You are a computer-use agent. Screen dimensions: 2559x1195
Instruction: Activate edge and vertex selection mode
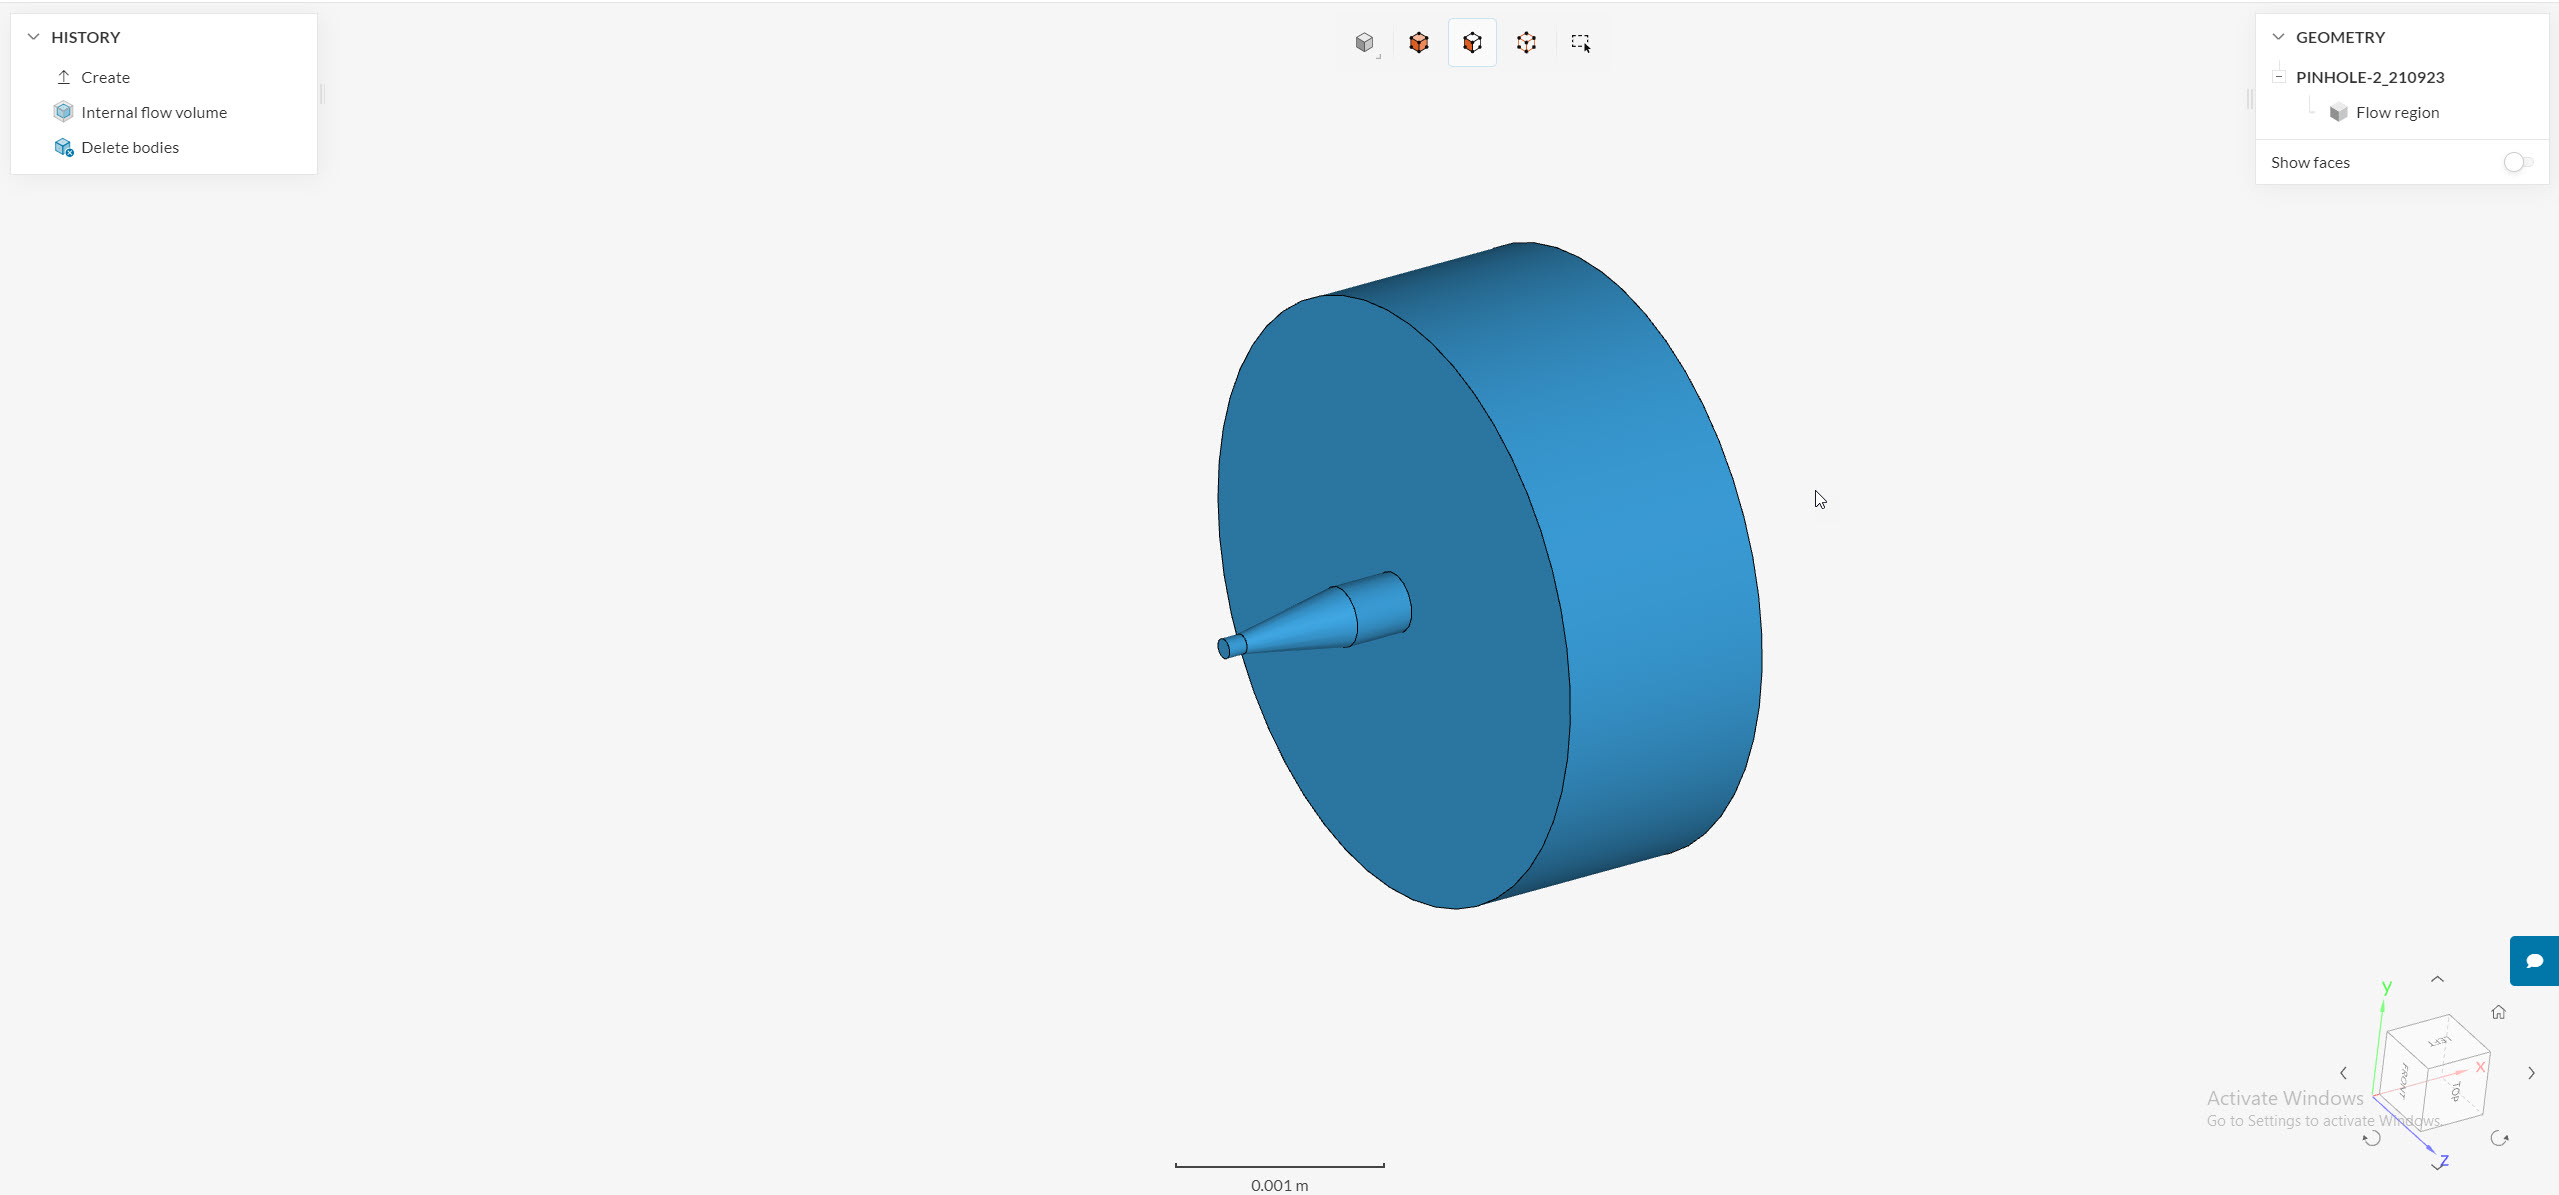[1526, 43]
